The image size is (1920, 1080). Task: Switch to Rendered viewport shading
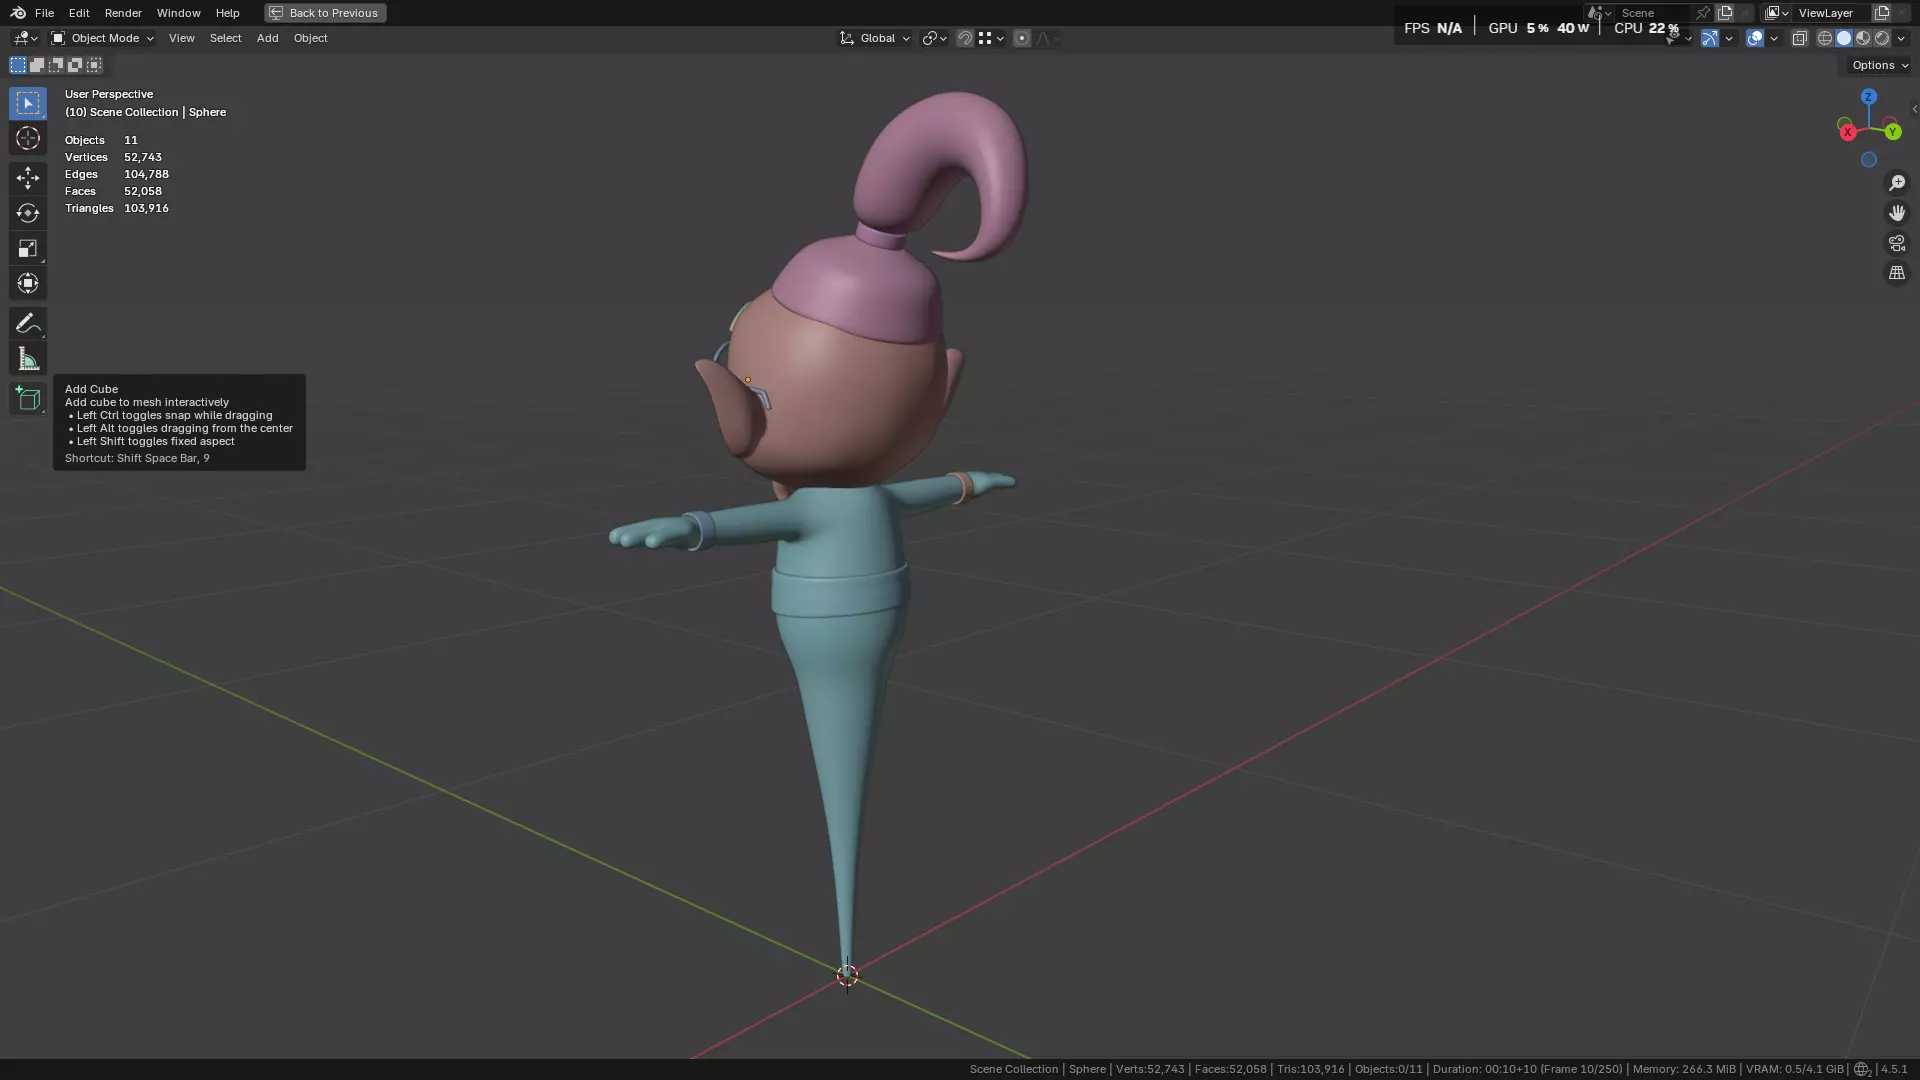[x=1882, y=38]
